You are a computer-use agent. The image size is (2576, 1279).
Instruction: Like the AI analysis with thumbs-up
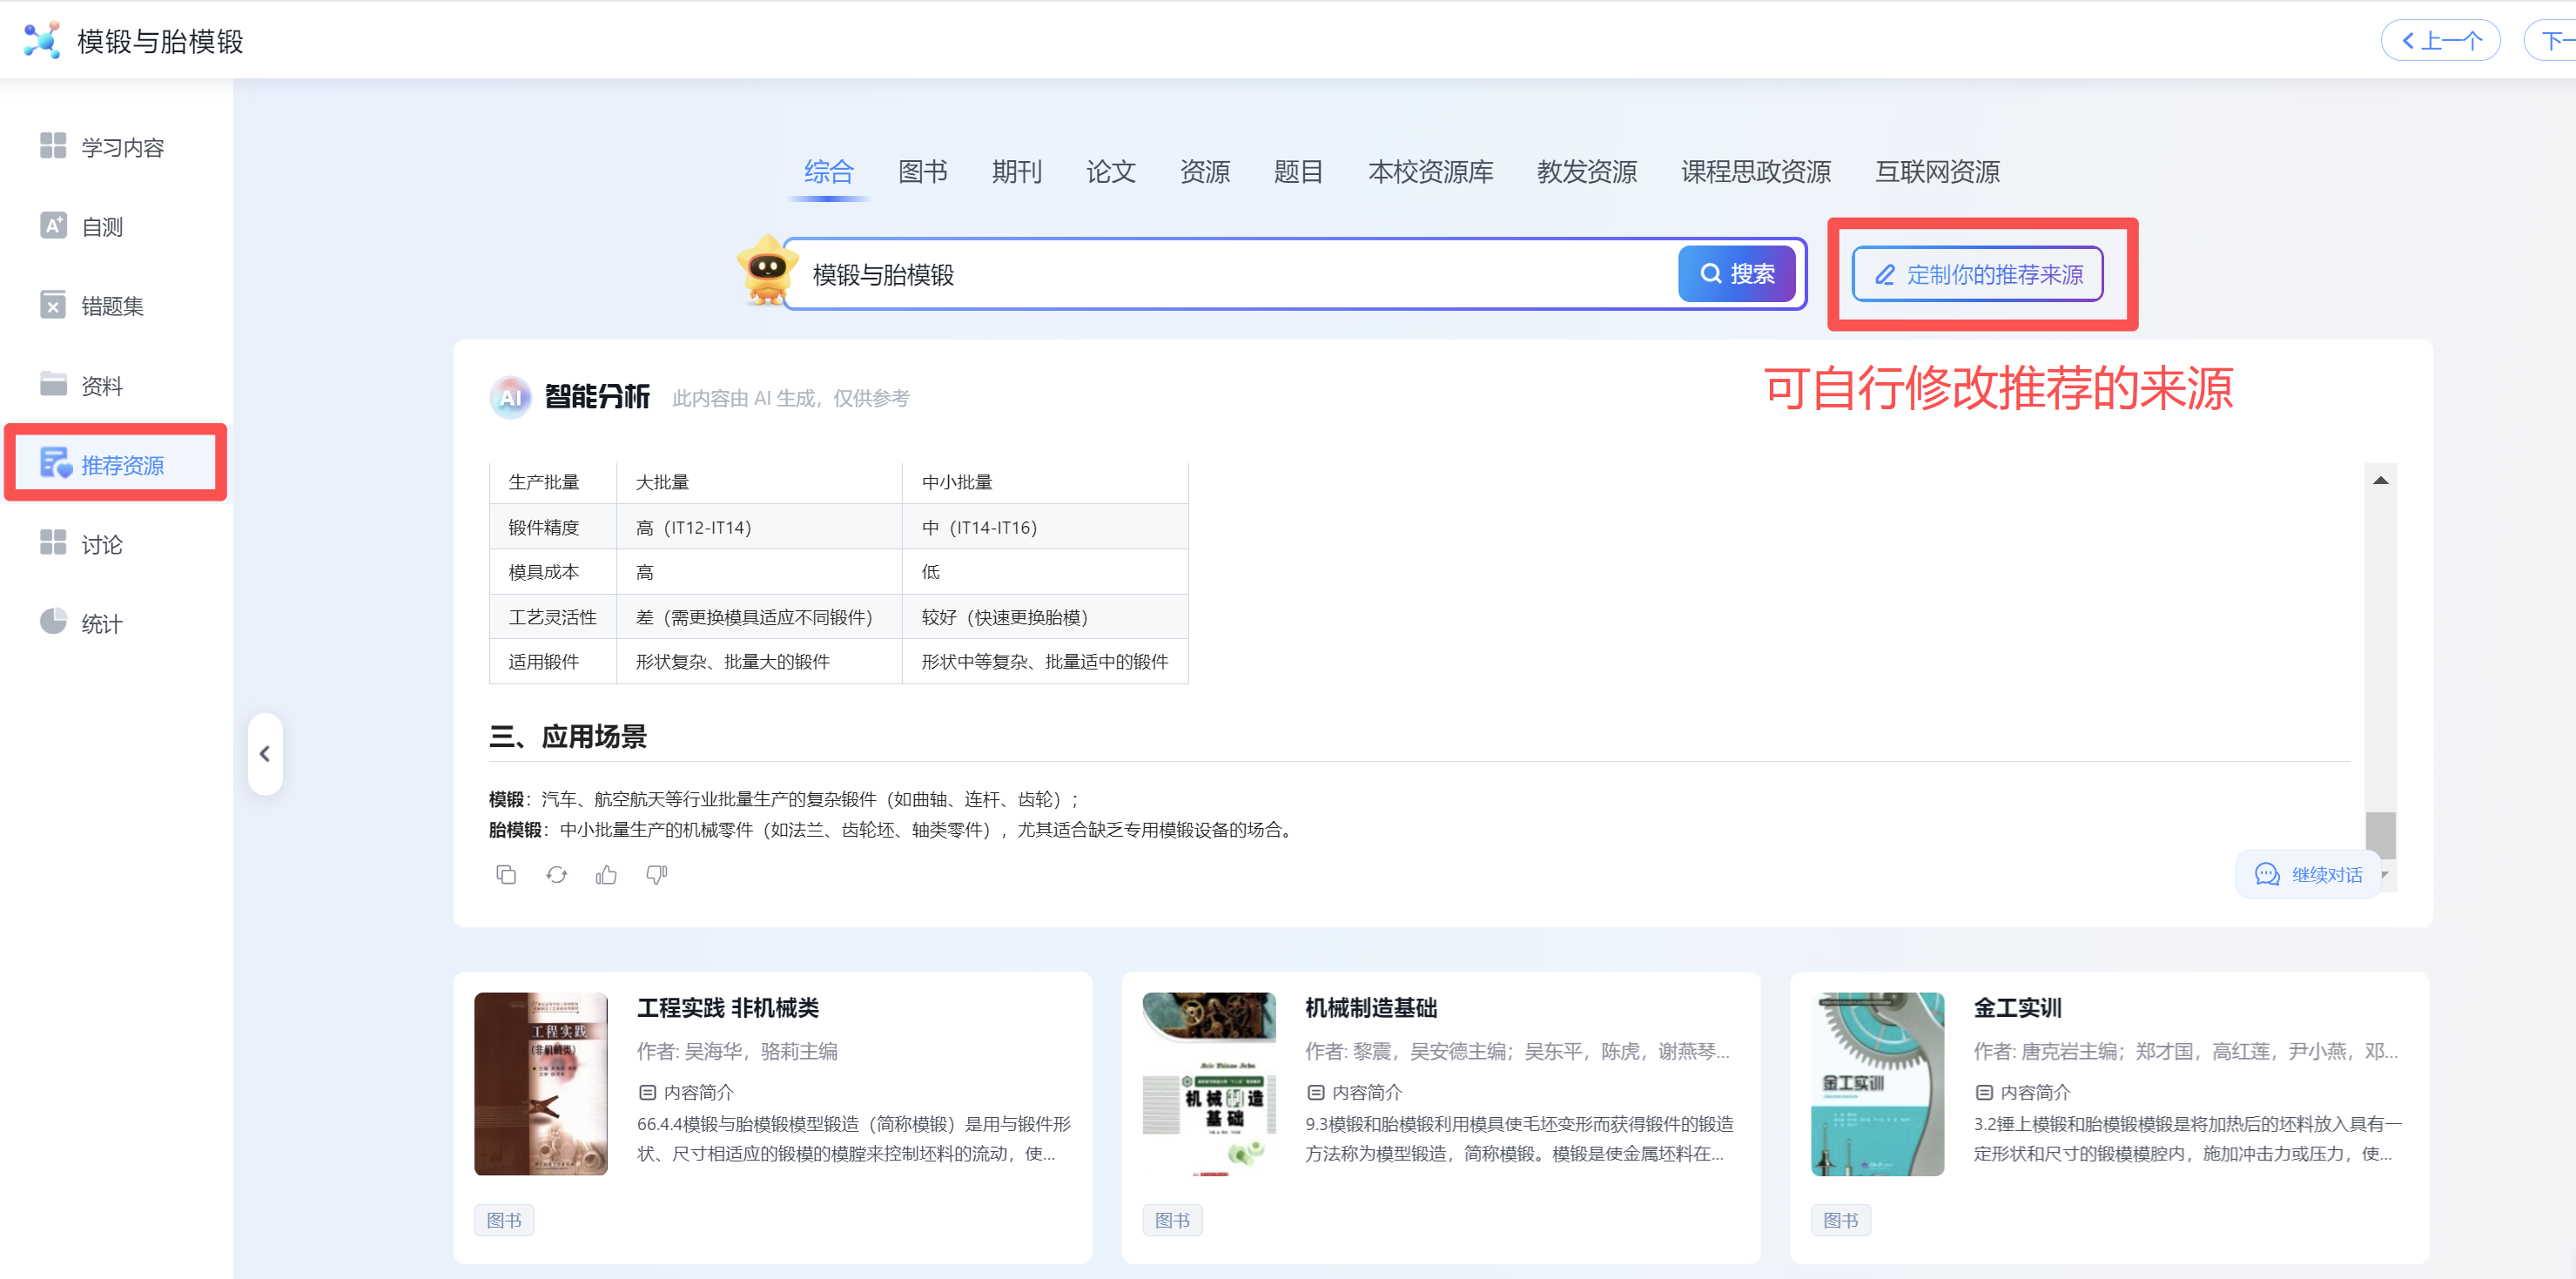[x=606, y=875]
